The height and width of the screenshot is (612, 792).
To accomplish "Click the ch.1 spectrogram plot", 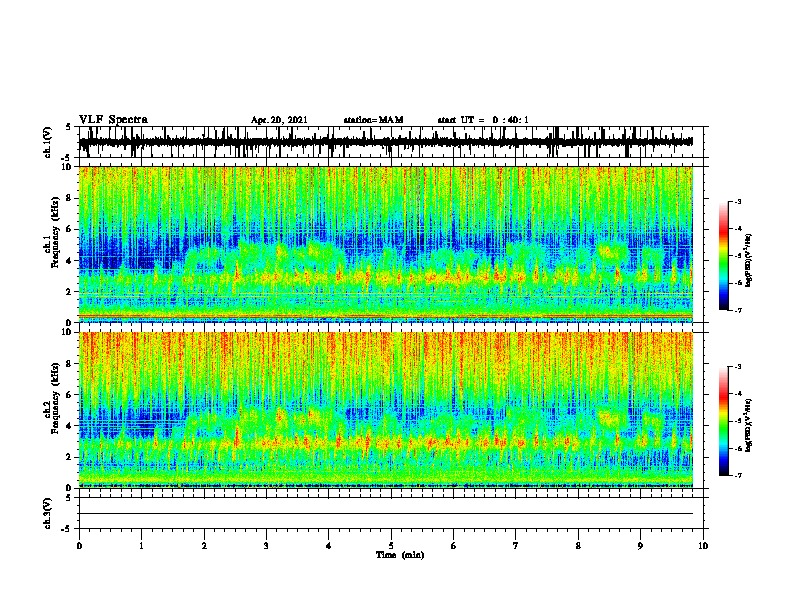I will tap(386, 244).
